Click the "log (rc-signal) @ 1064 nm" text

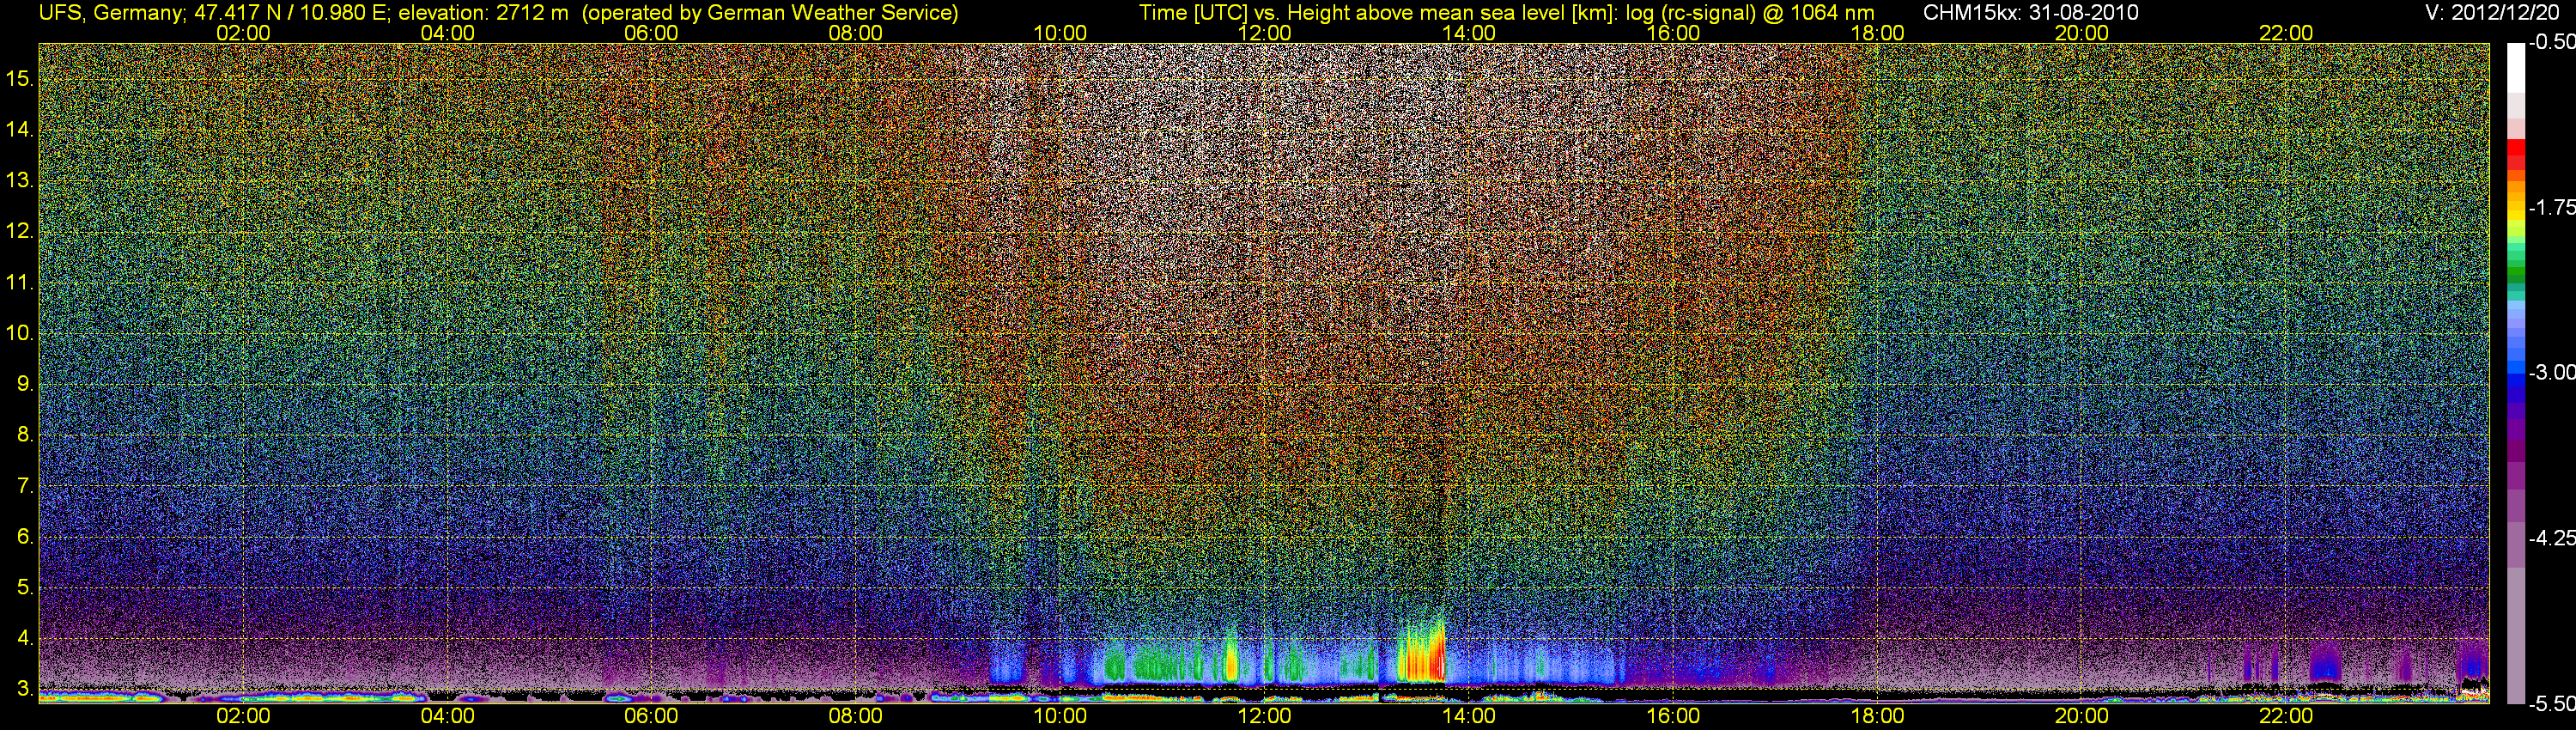click(x=1750, y=13)
